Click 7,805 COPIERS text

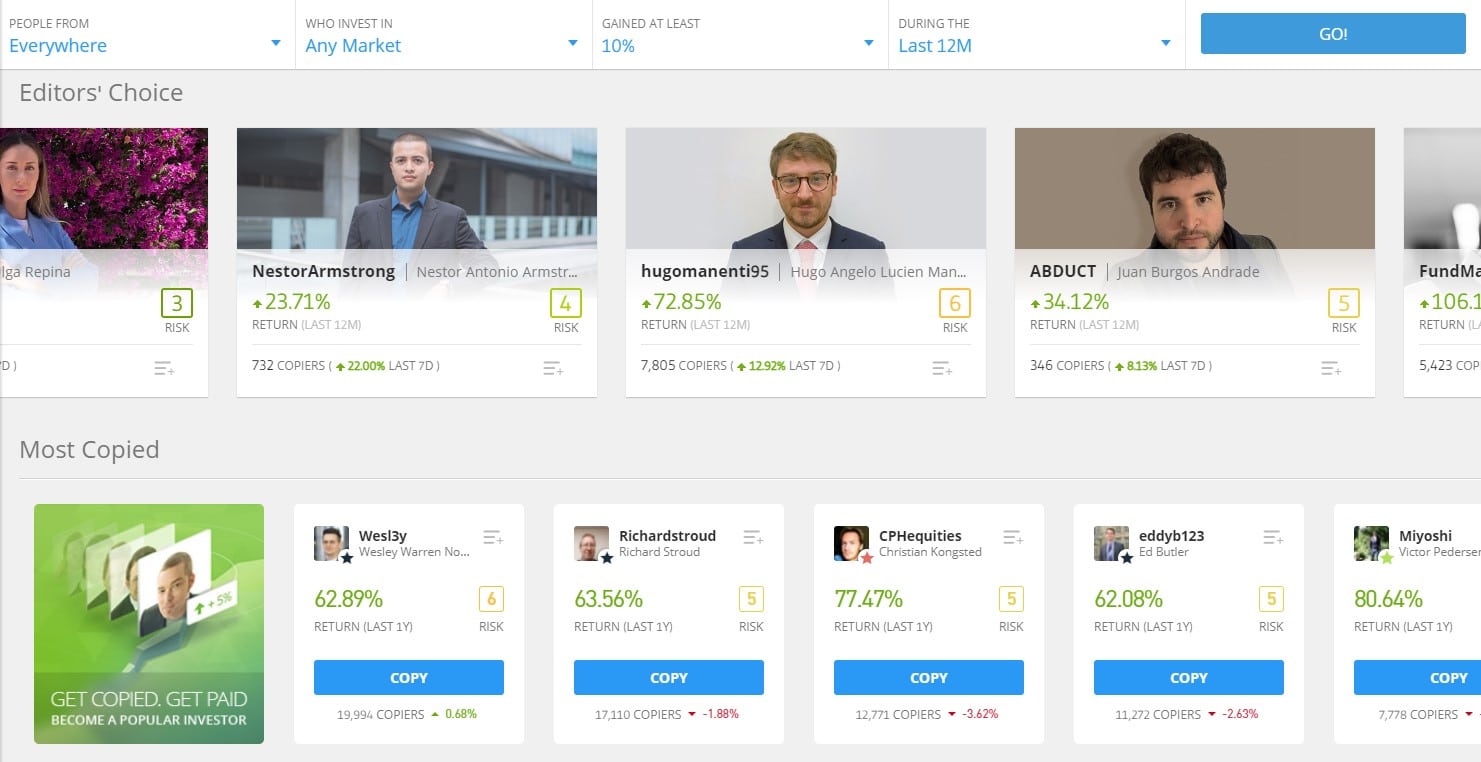click(x=684, y=366)
